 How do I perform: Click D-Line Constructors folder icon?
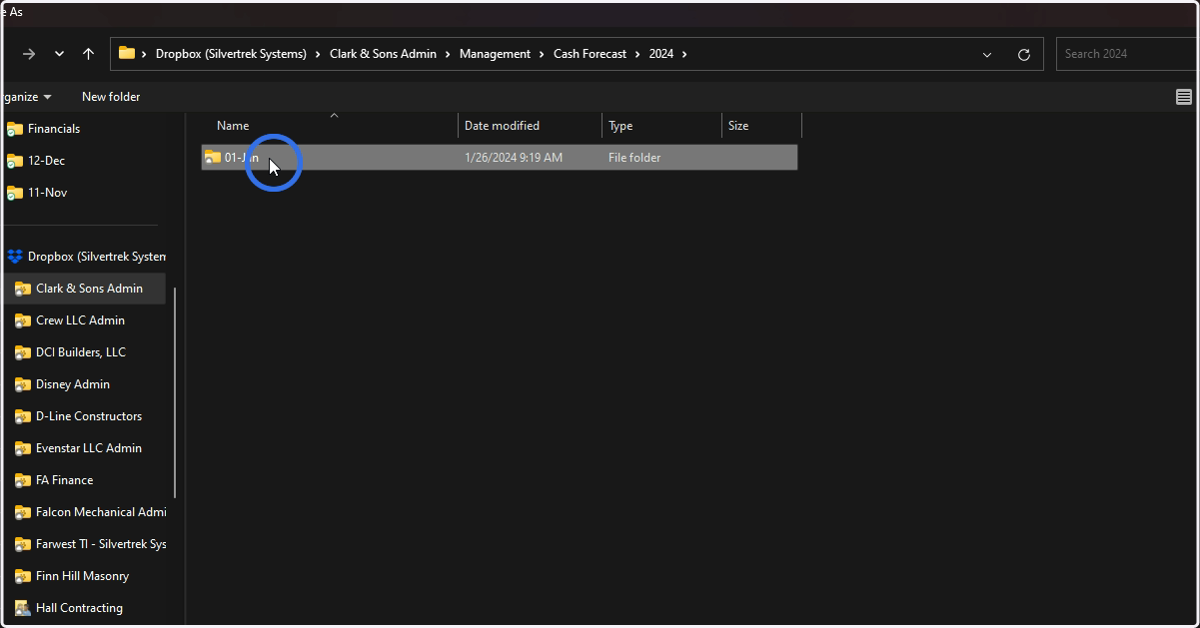23,417
